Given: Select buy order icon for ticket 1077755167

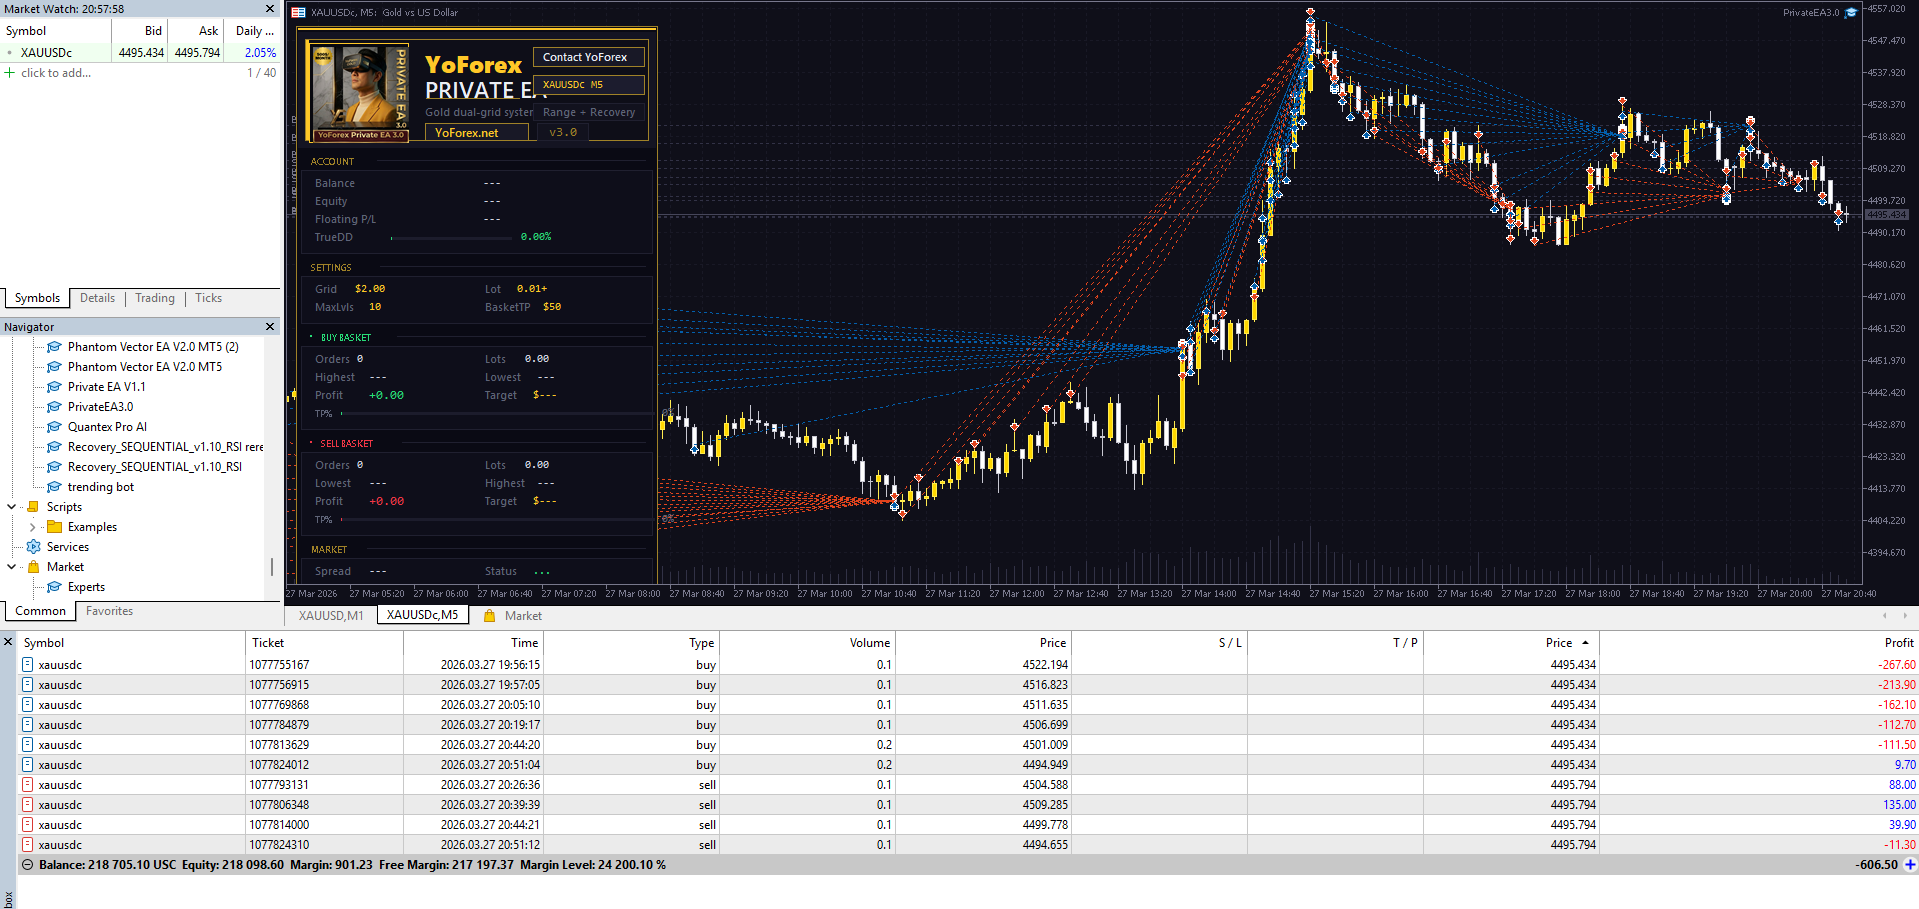Looking at the screenshot, I should click(x=28, y=665).
